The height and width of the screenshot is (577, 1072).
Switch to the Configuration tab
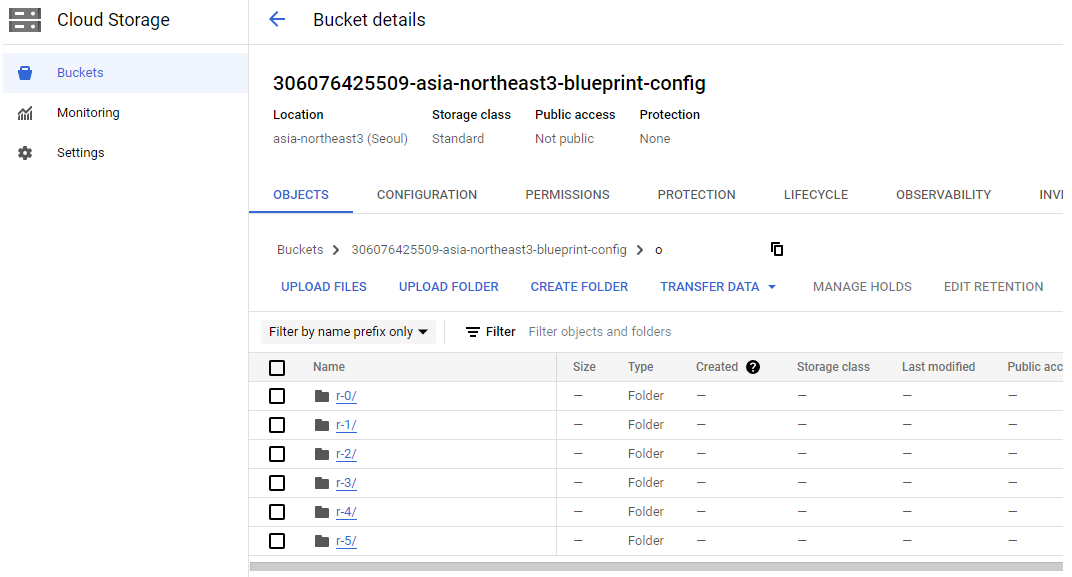pos(427,195)
